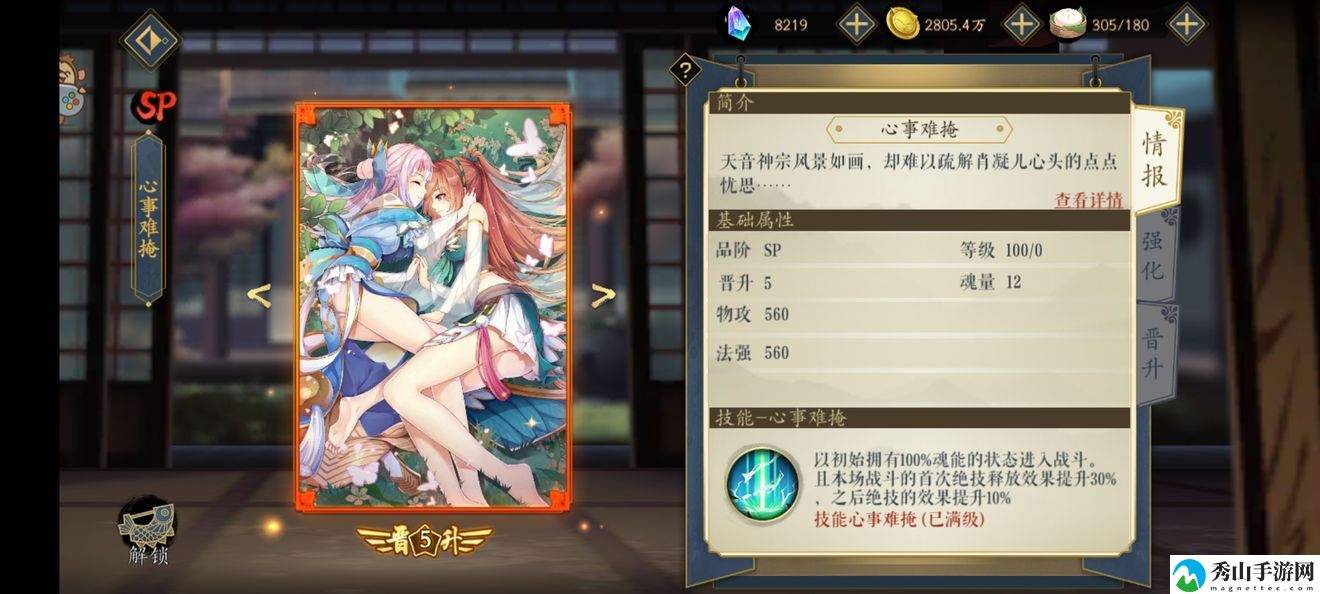Tap the mascot character icon at left edge
The image size is (1320, 594).
coord(73,85)
